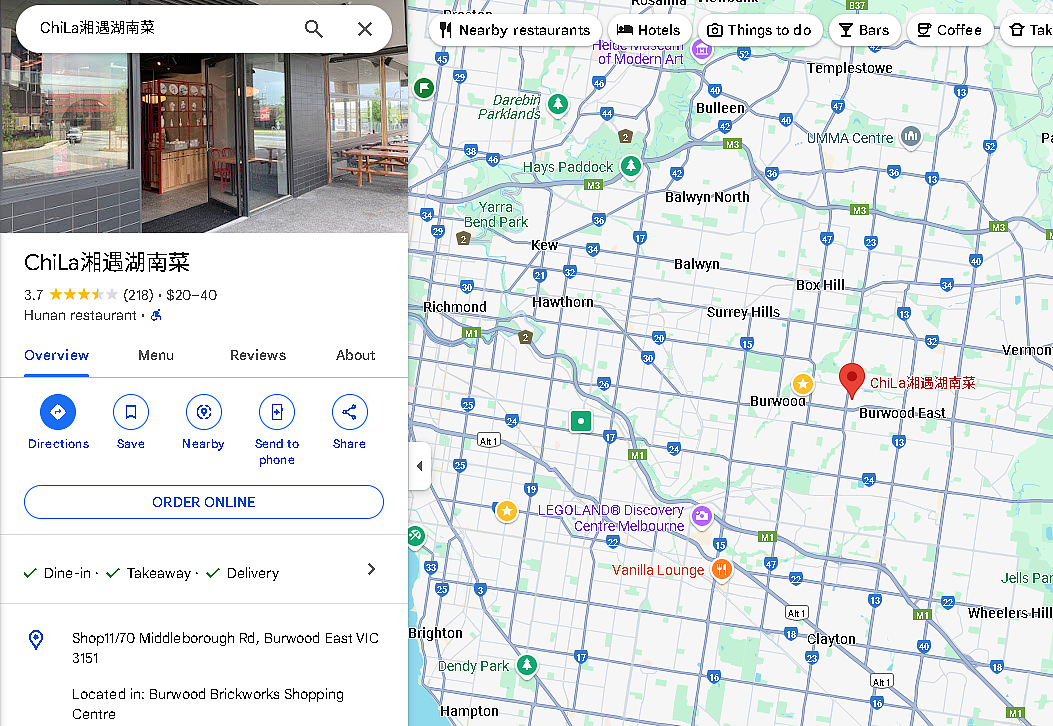Clear the search with the X icon
1053x726 pixels.
tap(365, 29)
